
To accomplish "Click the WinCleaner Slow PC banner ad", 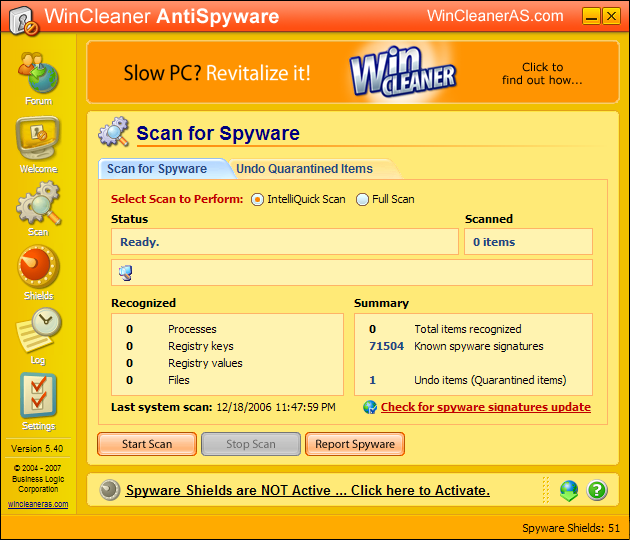I will 352,73.
